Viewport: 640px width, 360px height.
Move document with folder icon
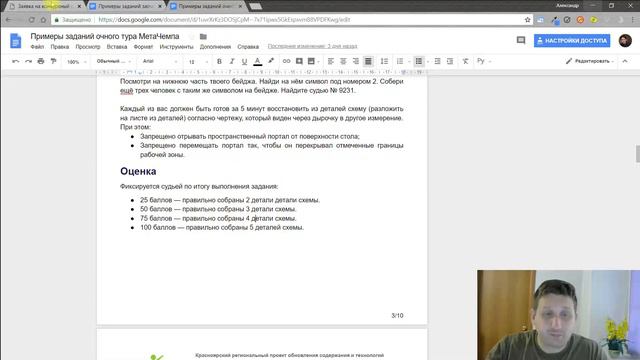tap(203, 37)
